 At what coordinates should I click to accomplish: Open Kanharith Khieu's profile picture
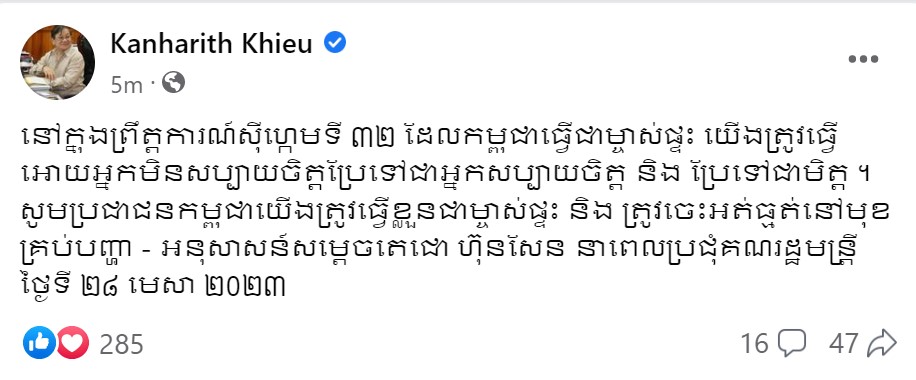pos(57,62)
